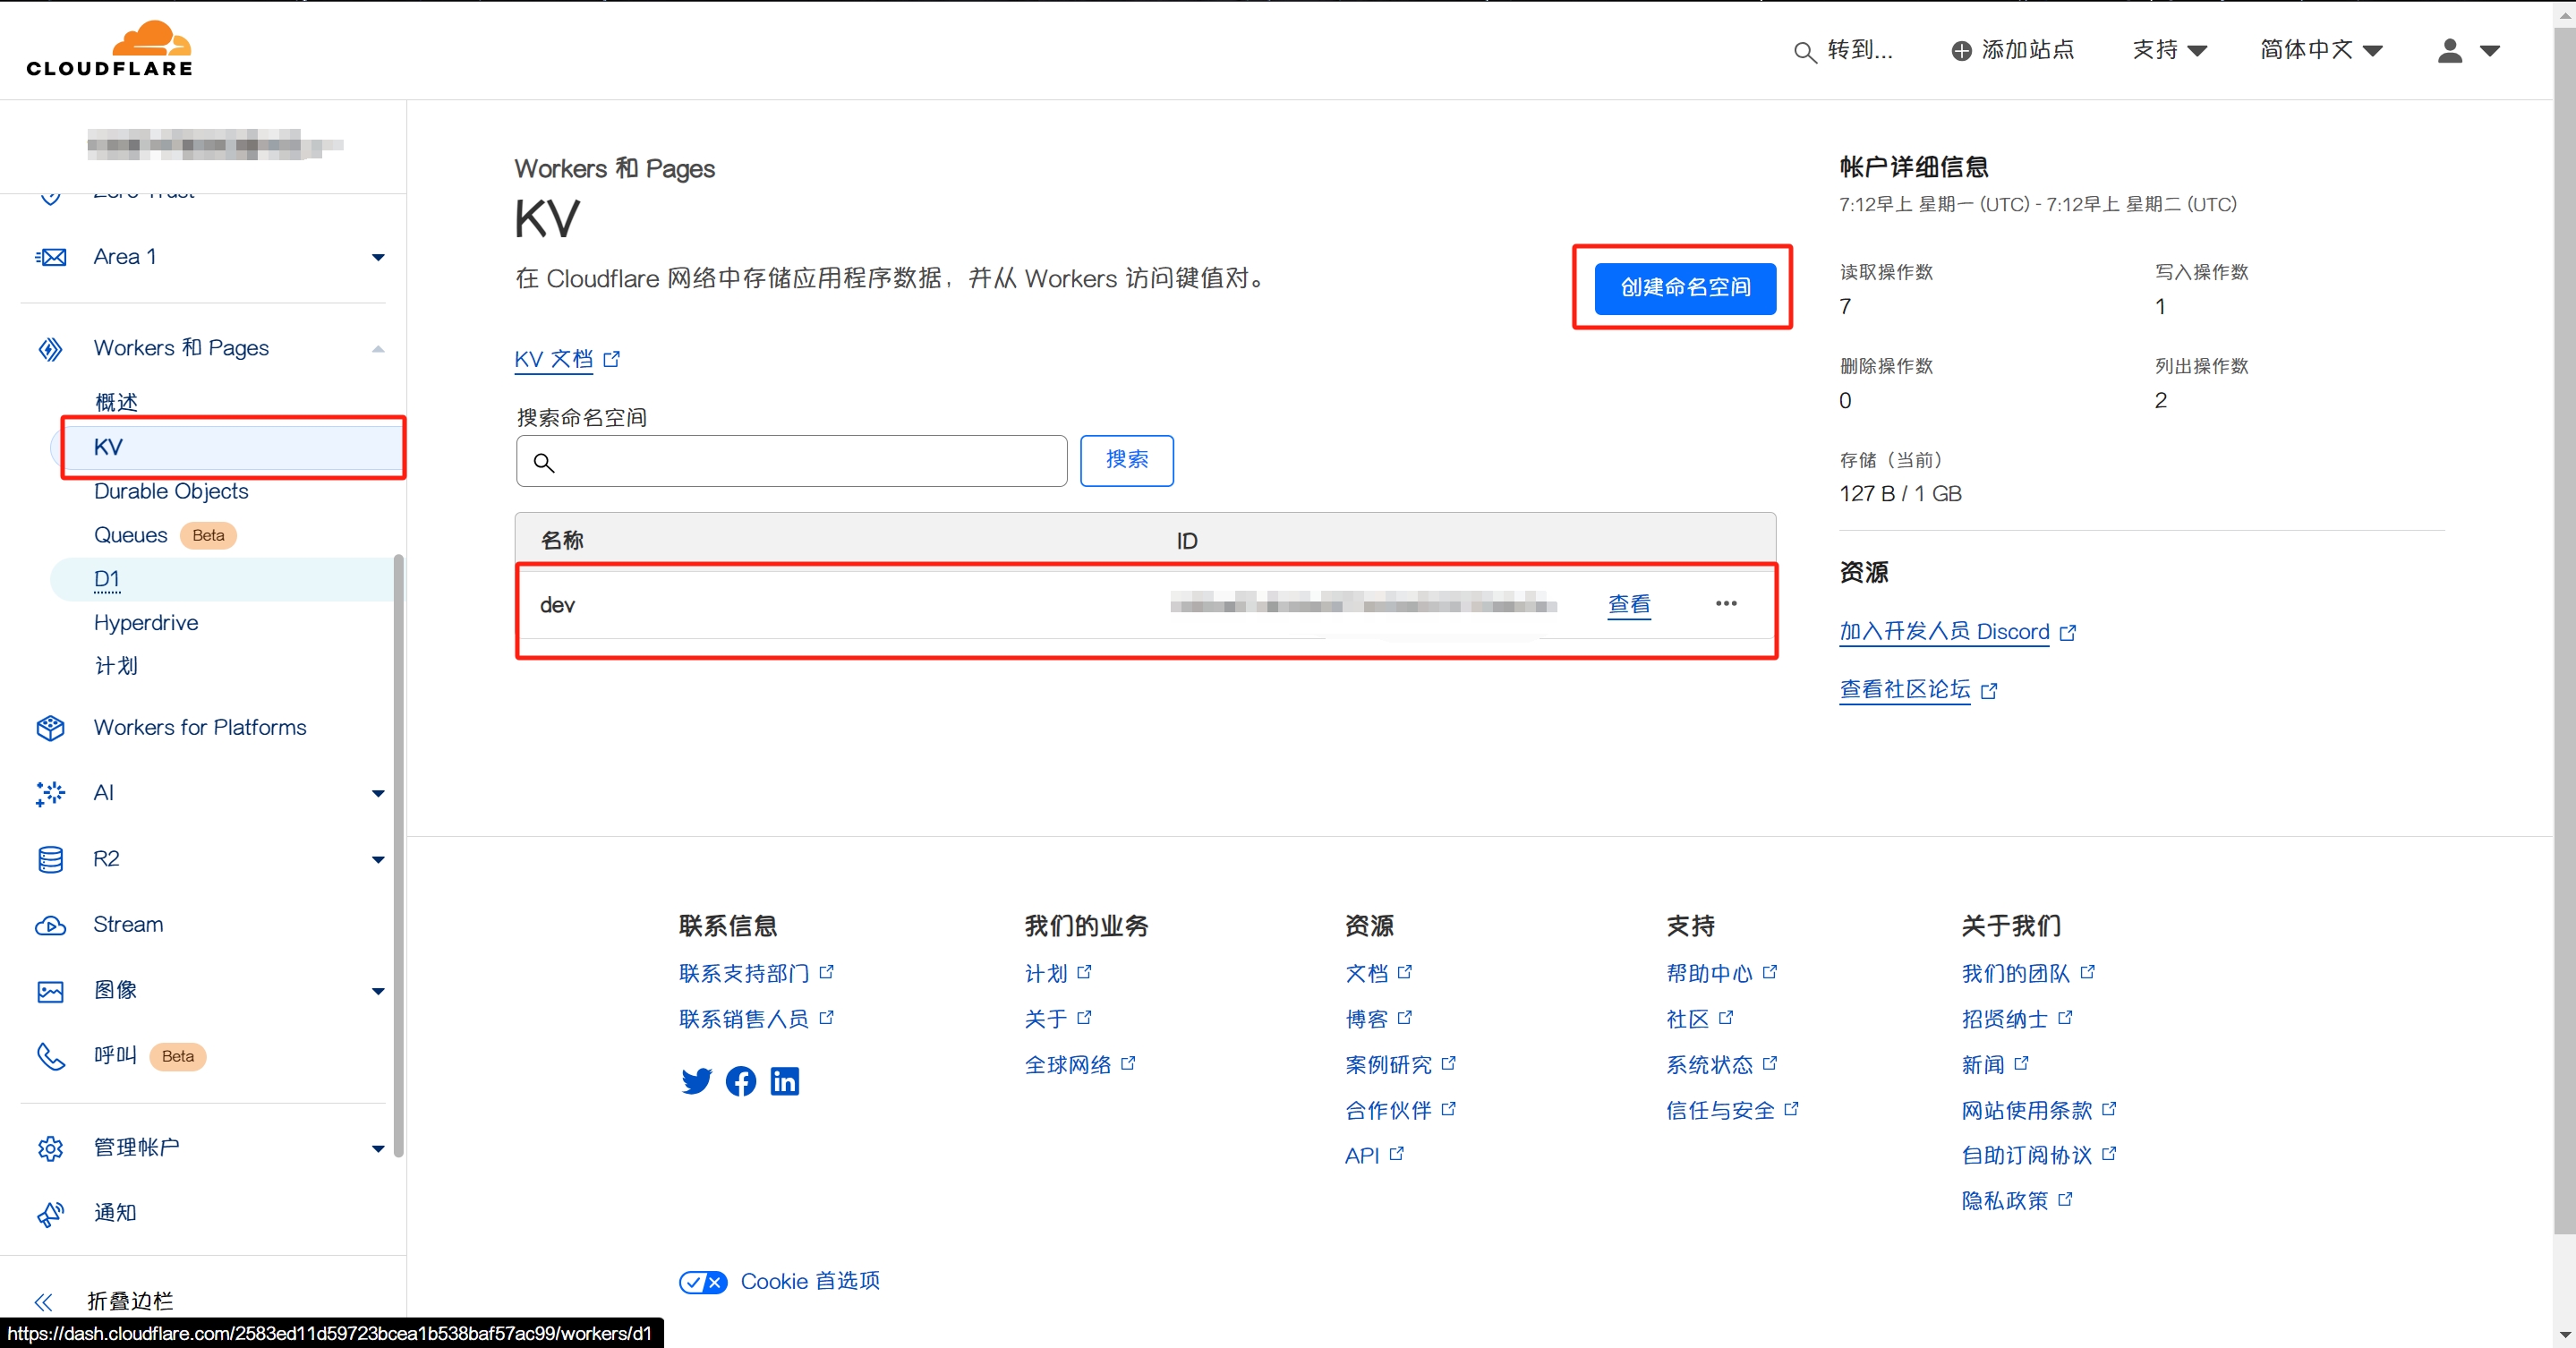Viewport: 2576px width, 1348px height.
Task: Open 信任与安全 footer link
Action: click(x=1721, y=1110)
